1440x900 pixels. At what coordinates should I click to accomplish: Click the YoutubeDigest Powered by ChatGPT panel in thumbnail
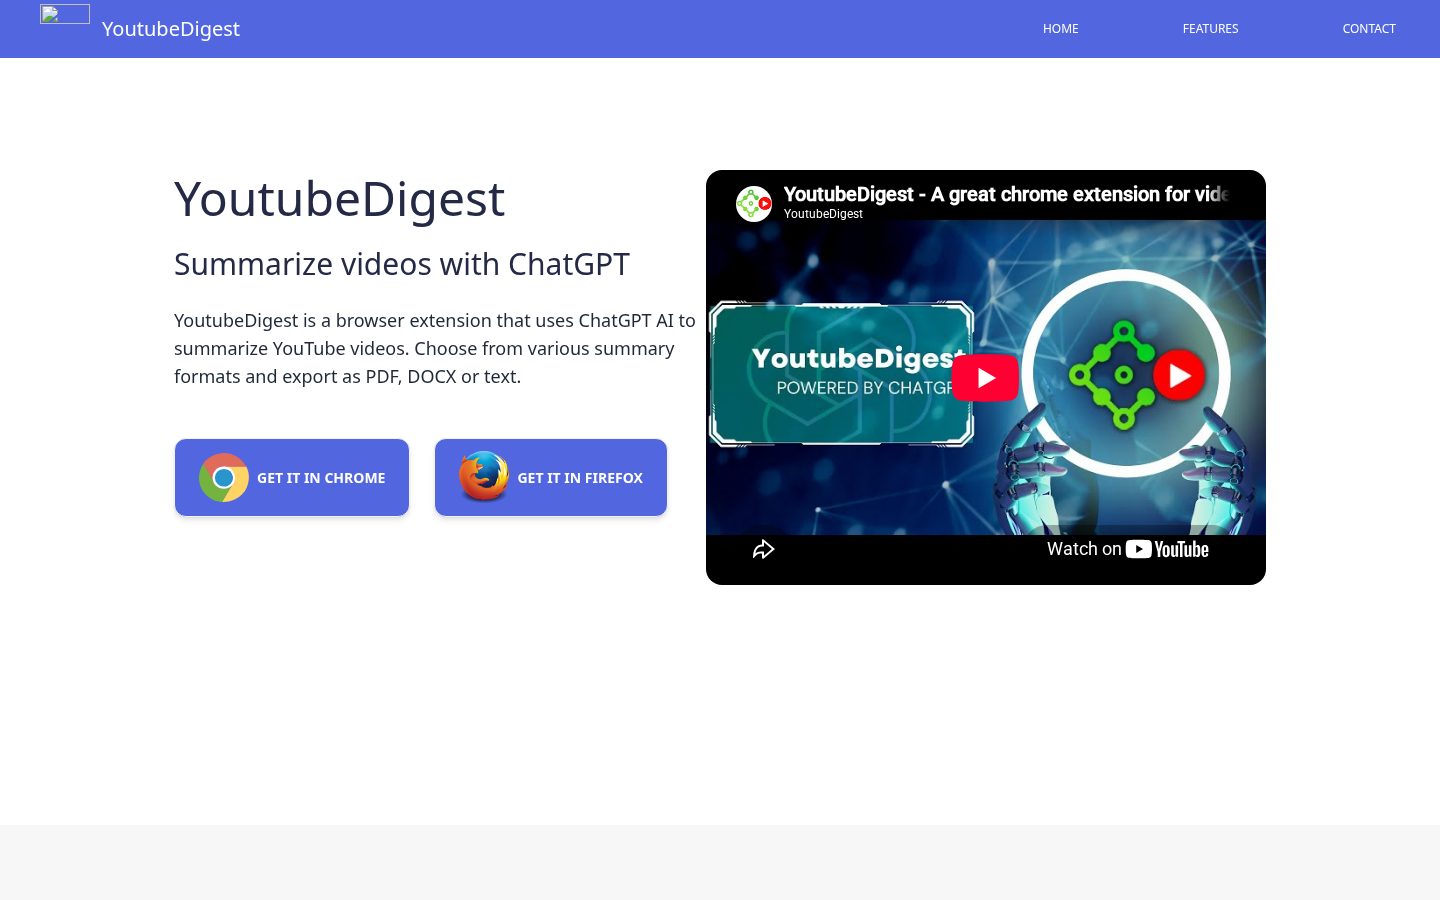[841, 374]
